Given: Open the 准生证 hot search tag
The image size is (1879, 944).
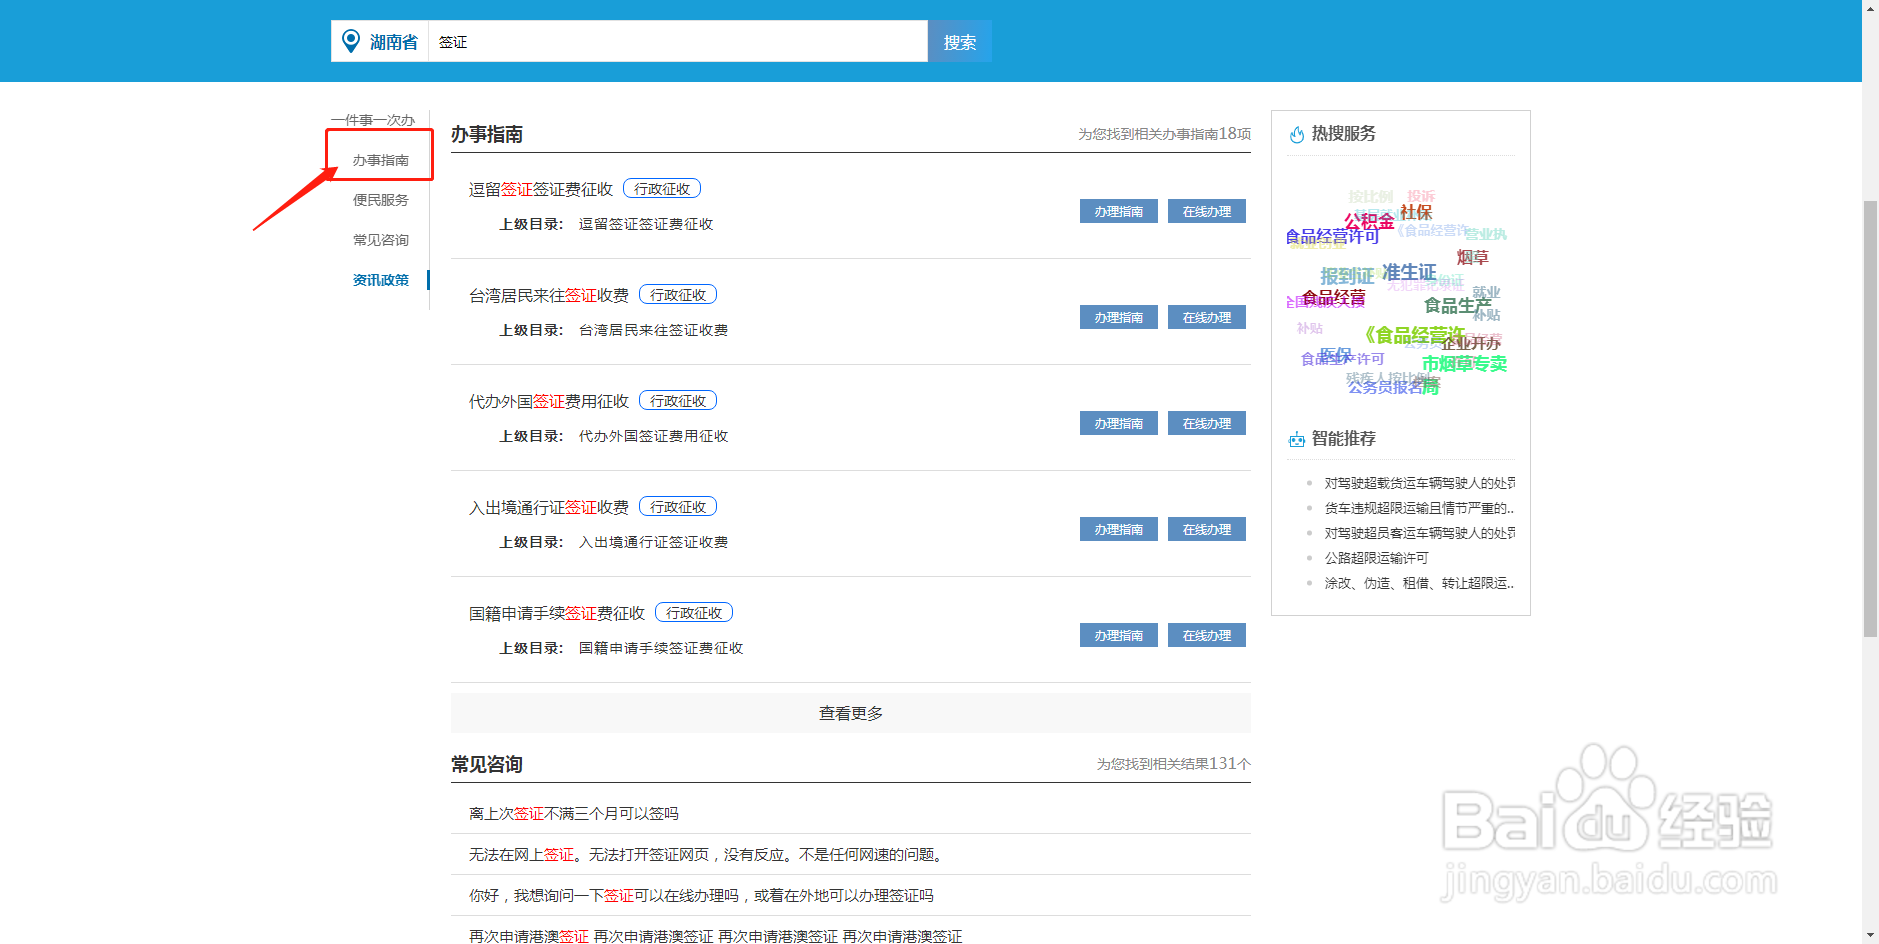Looking at the screenshot, I should (1408, 271).
